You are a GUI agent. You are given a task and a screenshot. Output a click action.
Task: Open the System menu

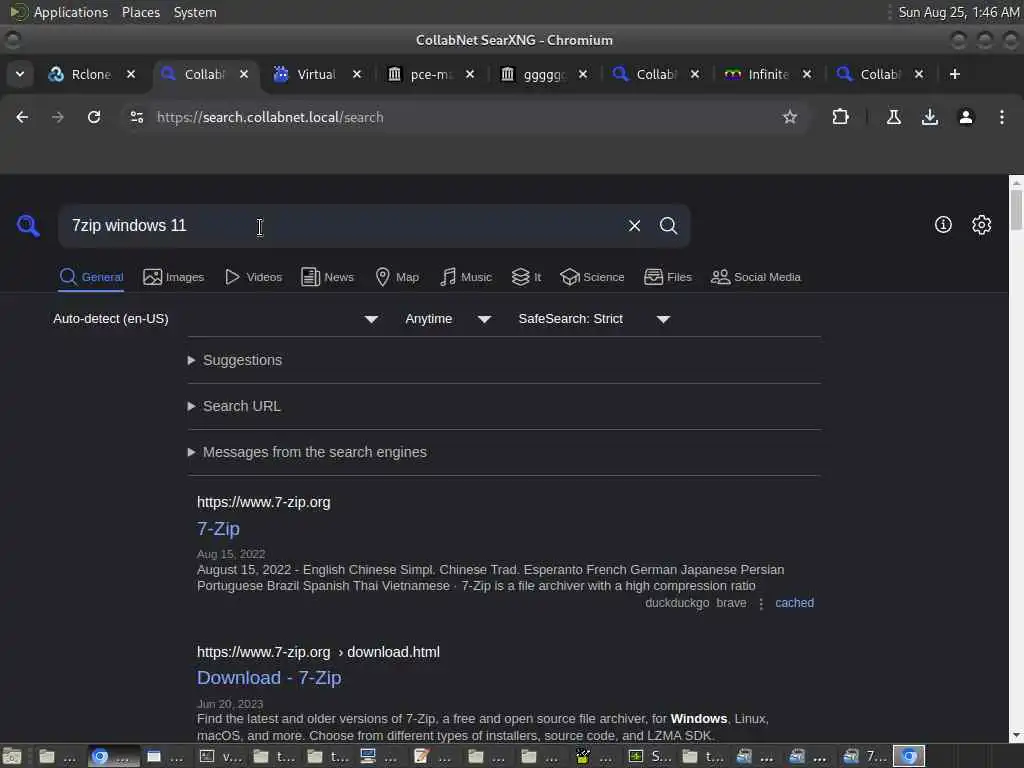point(195,12)
